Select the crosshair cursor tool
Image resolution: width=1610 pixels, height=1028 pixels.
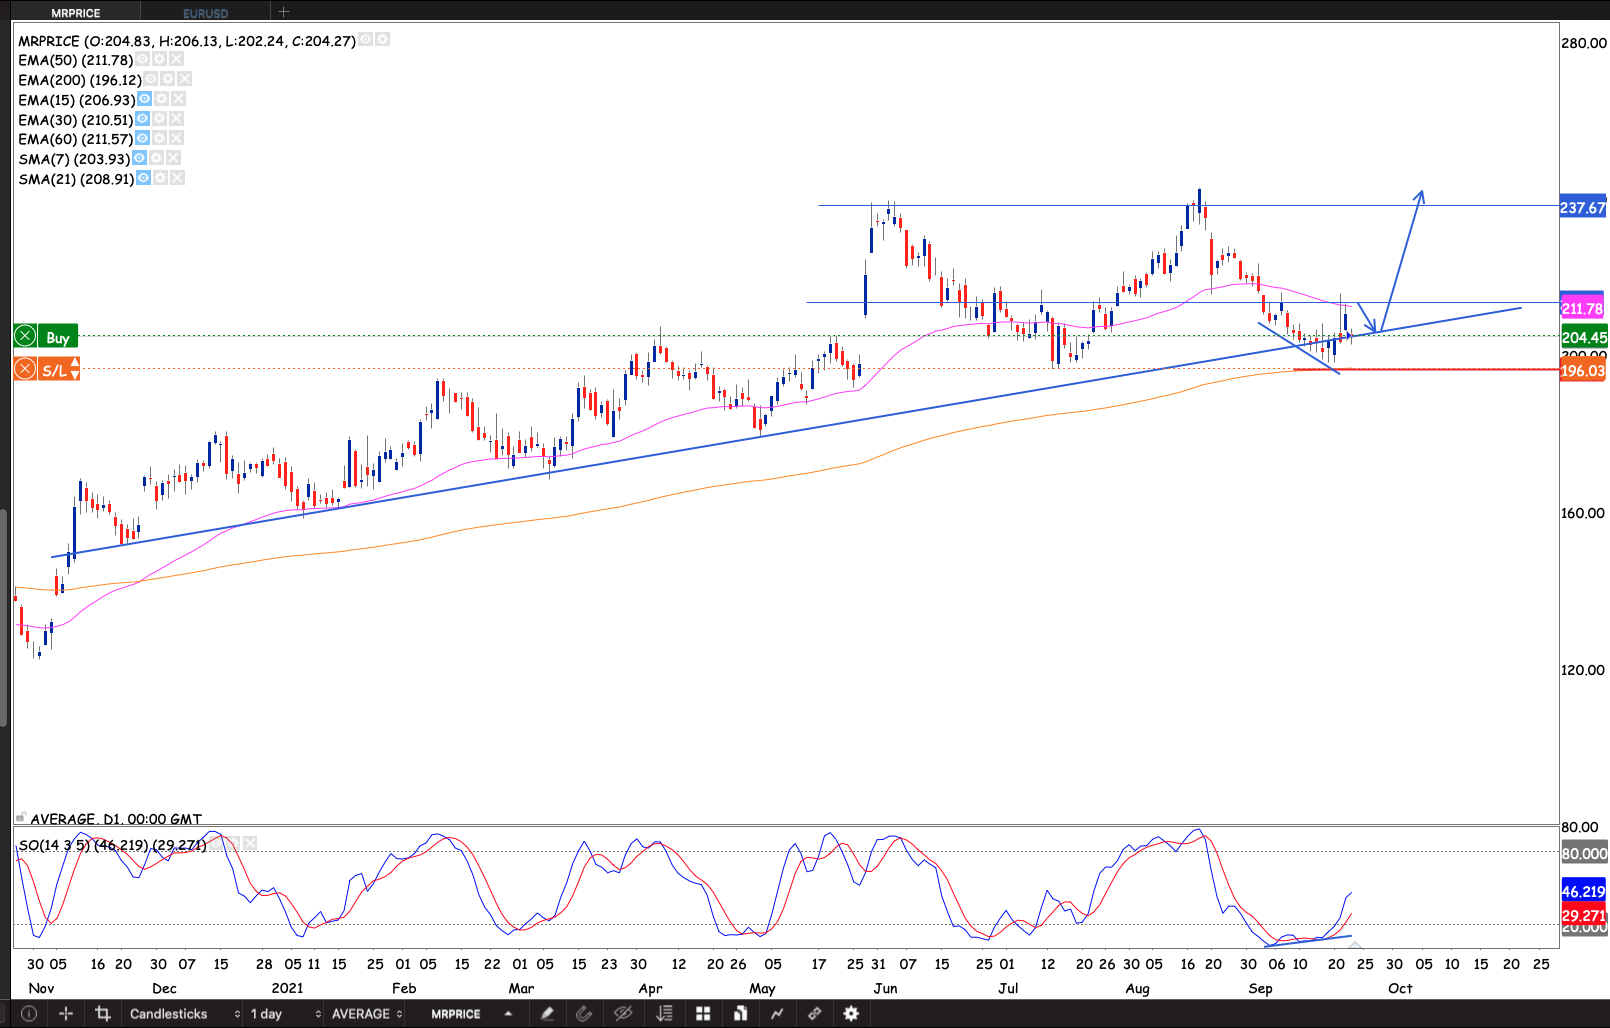(66, 1014)
